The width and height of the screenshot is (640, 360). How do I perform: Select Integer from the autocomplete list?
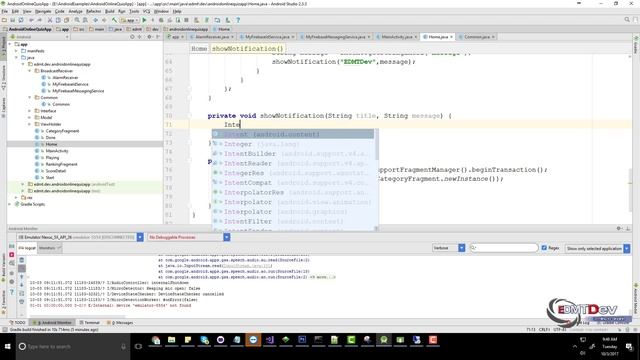tap(293, 144)
